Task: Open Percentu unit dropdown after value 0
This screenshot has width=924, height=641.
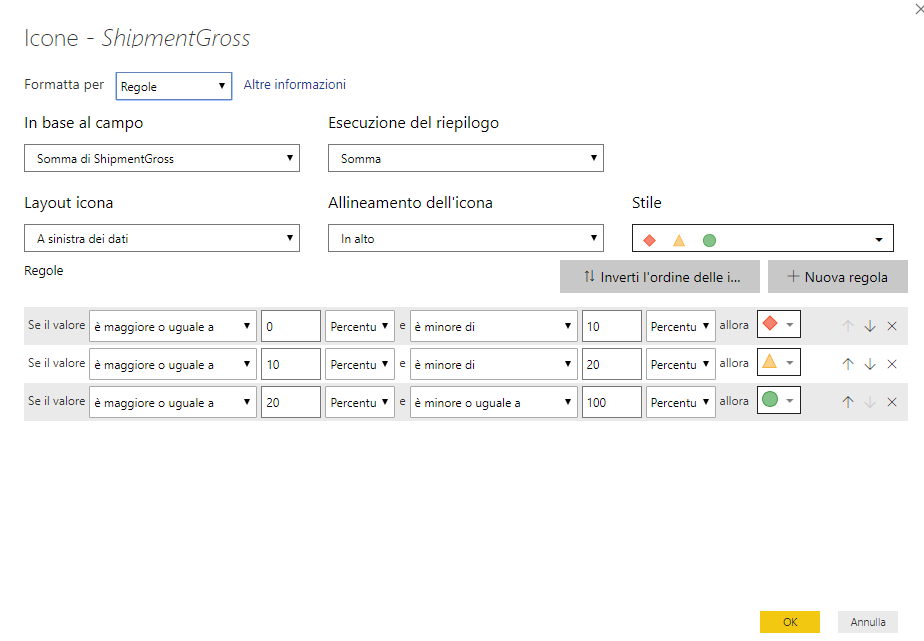Action: pyautogui.click(x=359, y=326)
